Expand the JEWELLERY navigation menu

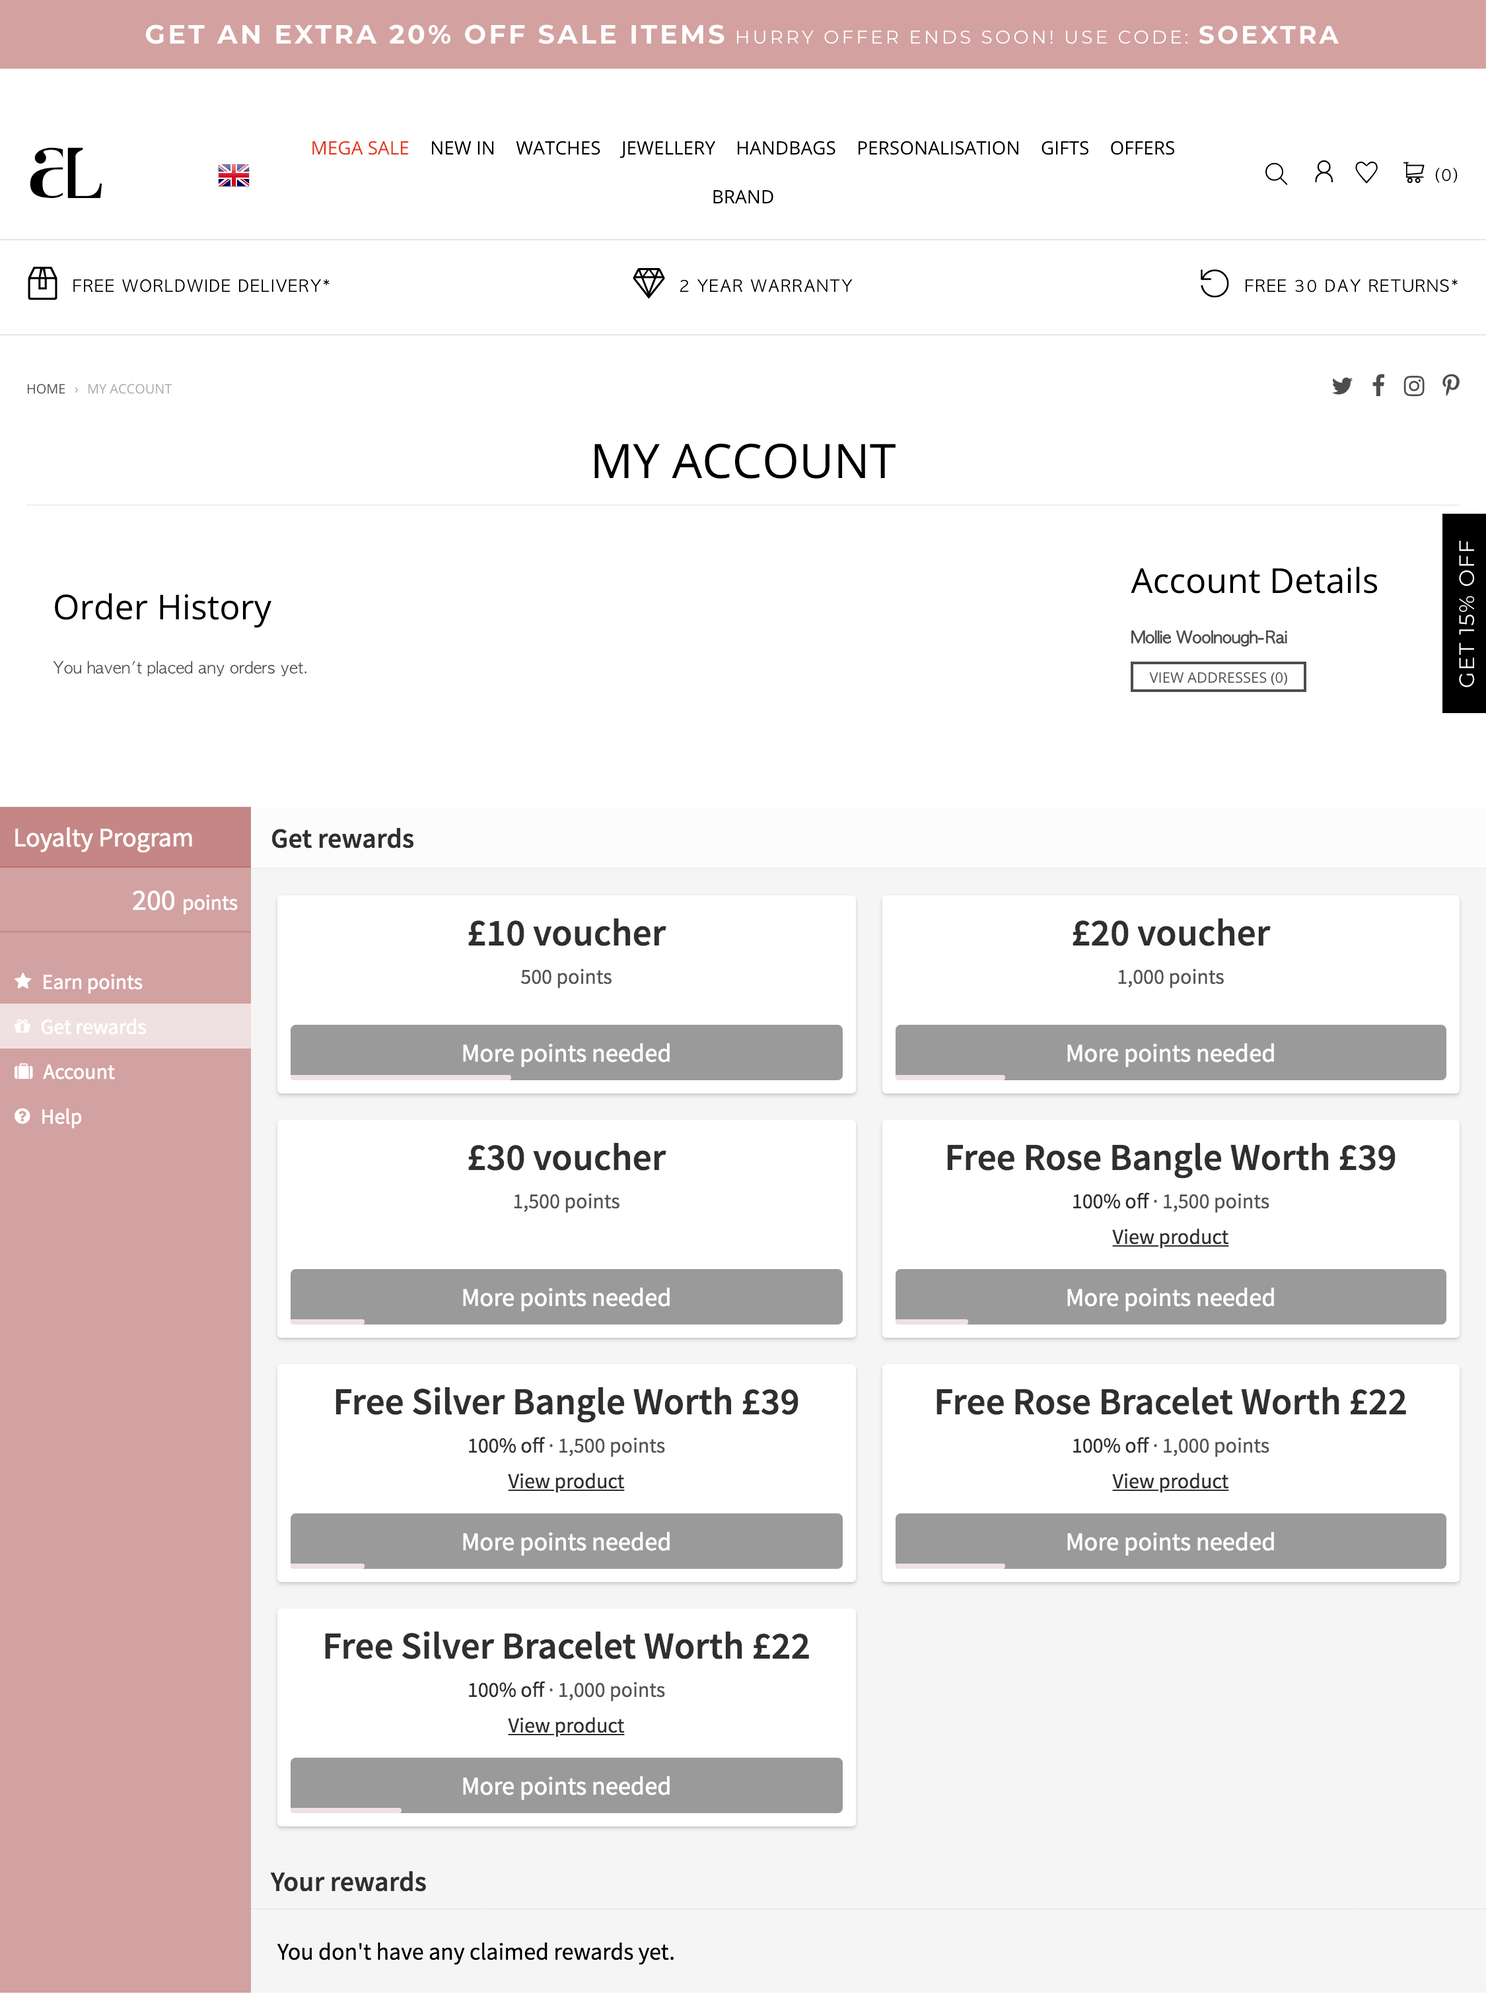(667, 147)
